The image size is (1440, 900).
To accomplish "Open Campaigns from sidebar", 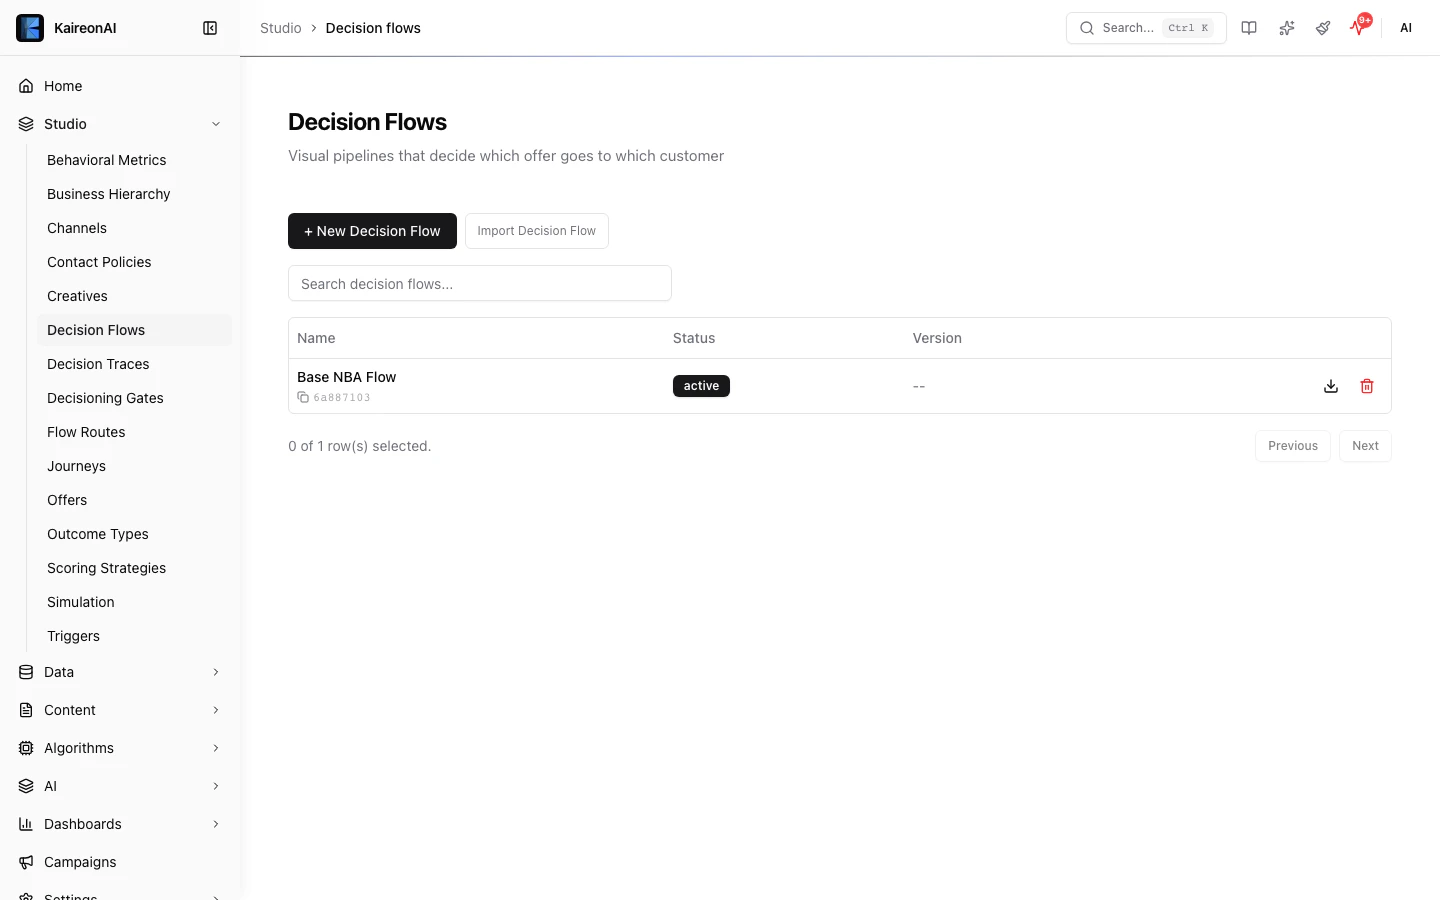I will click(x=120, y=862).
